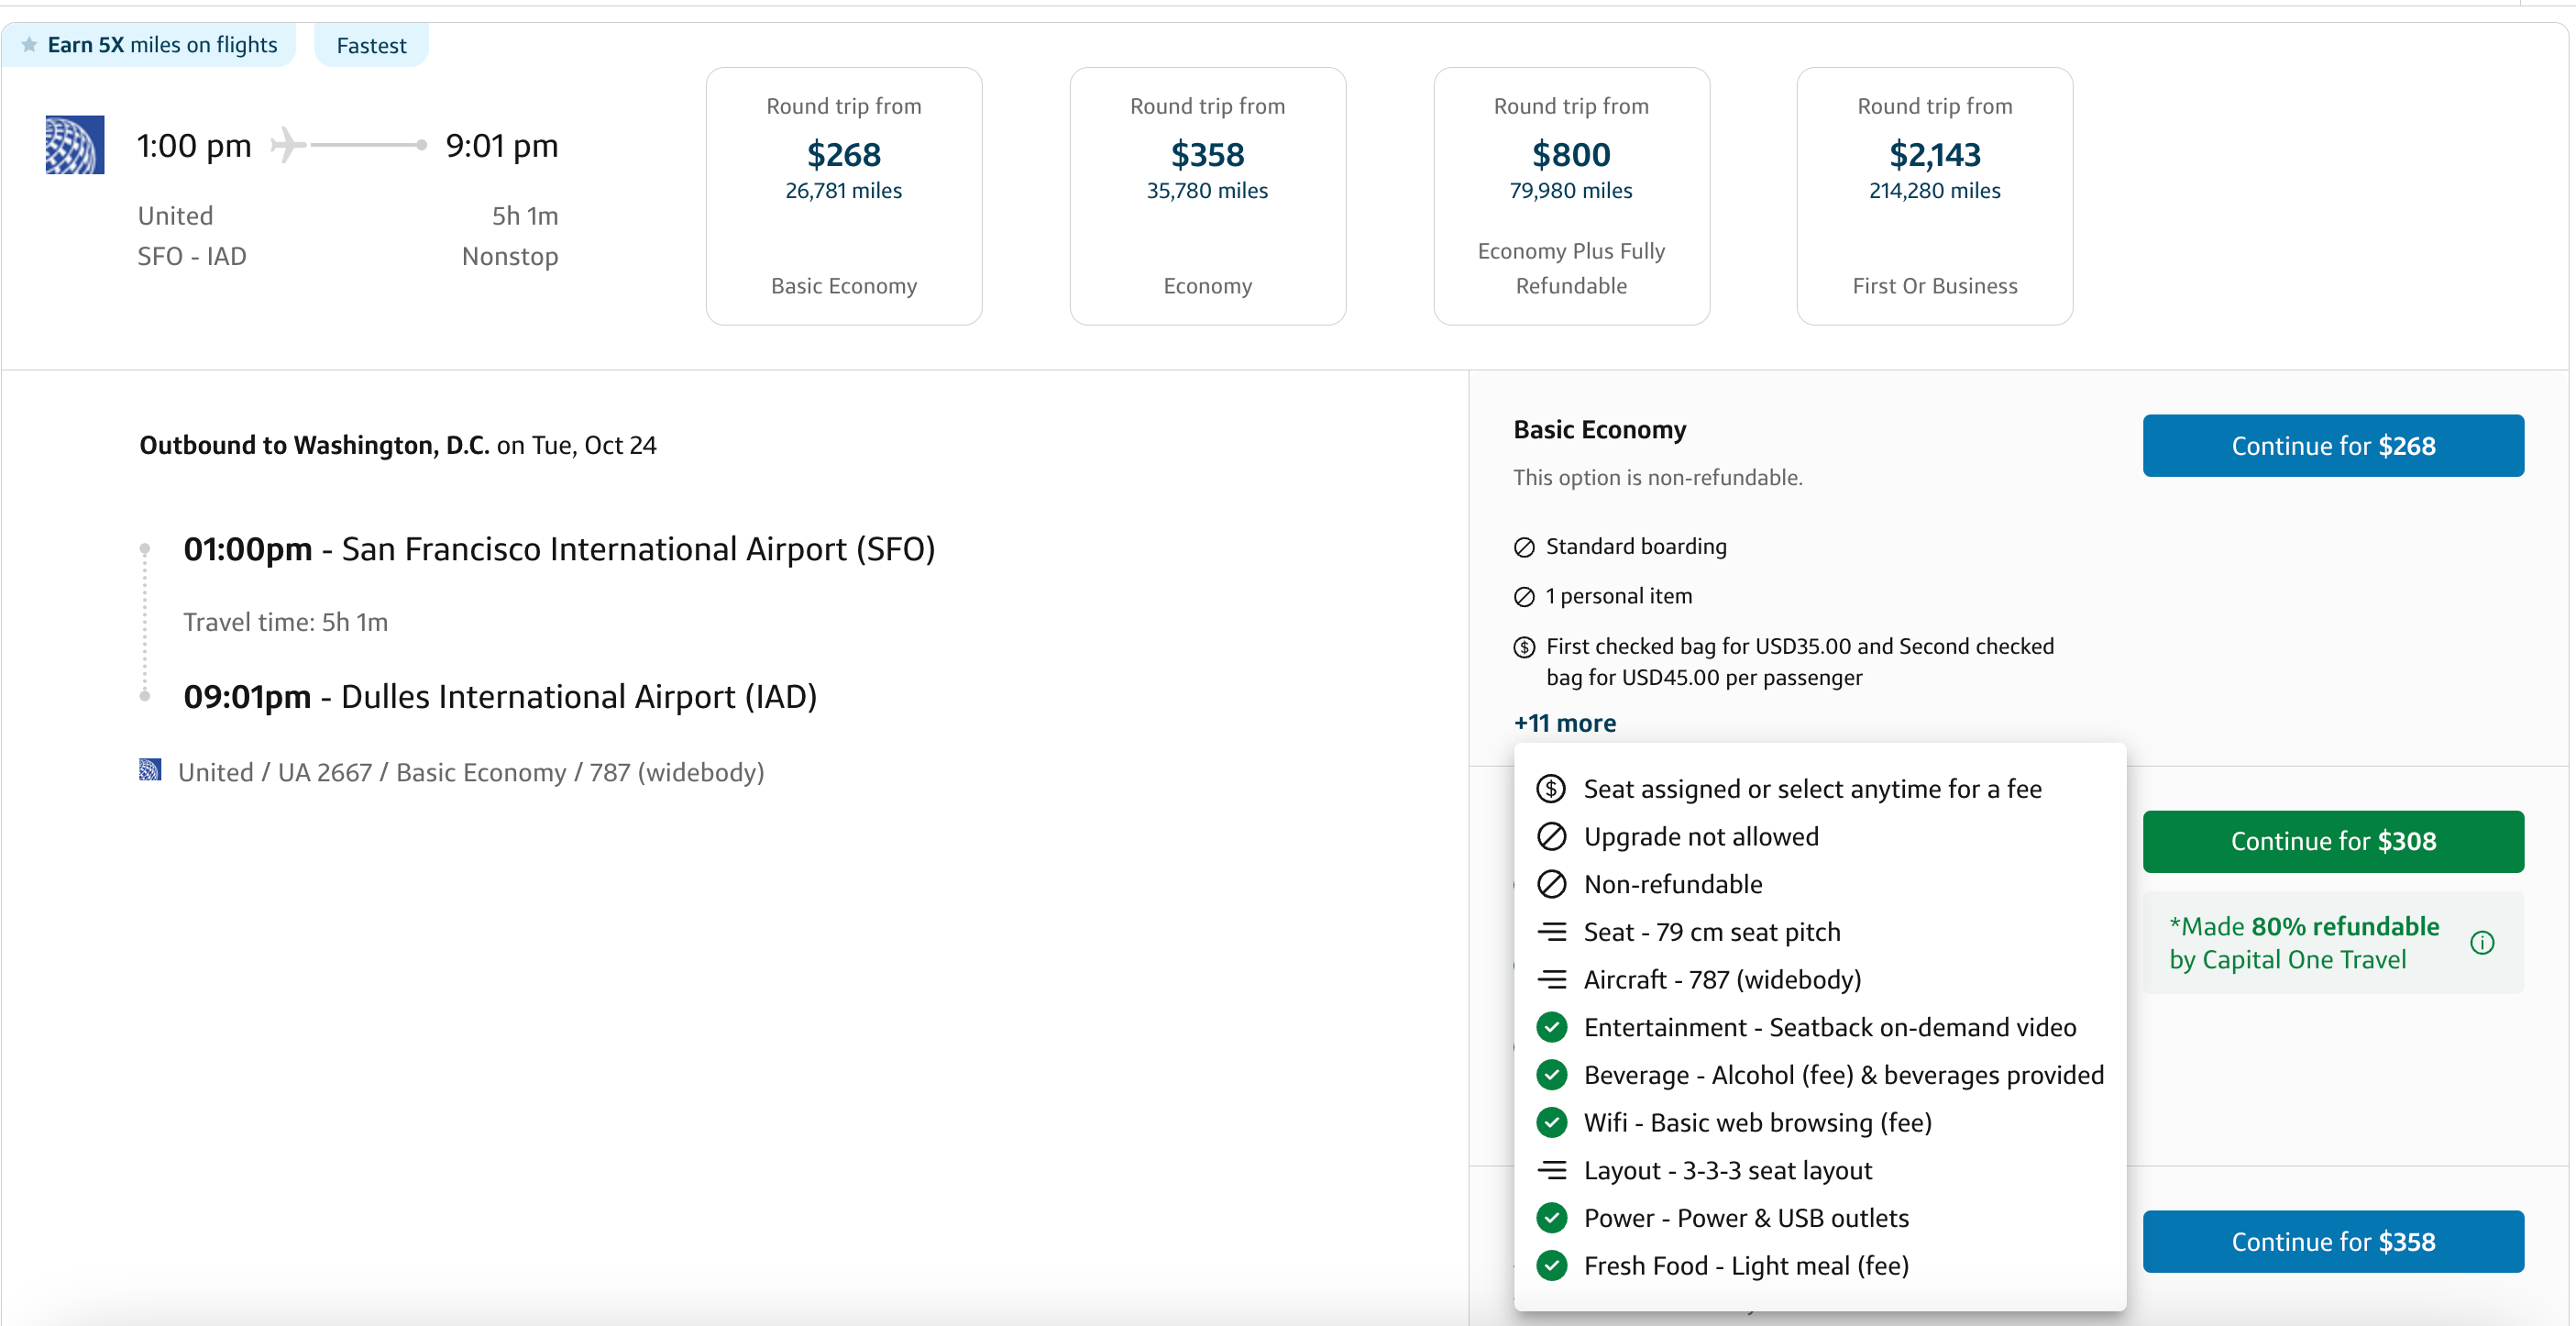Click the seat assignment fee icon
The width and height of the screenshot is (2576, 1326).
(x=1550, y=788)
